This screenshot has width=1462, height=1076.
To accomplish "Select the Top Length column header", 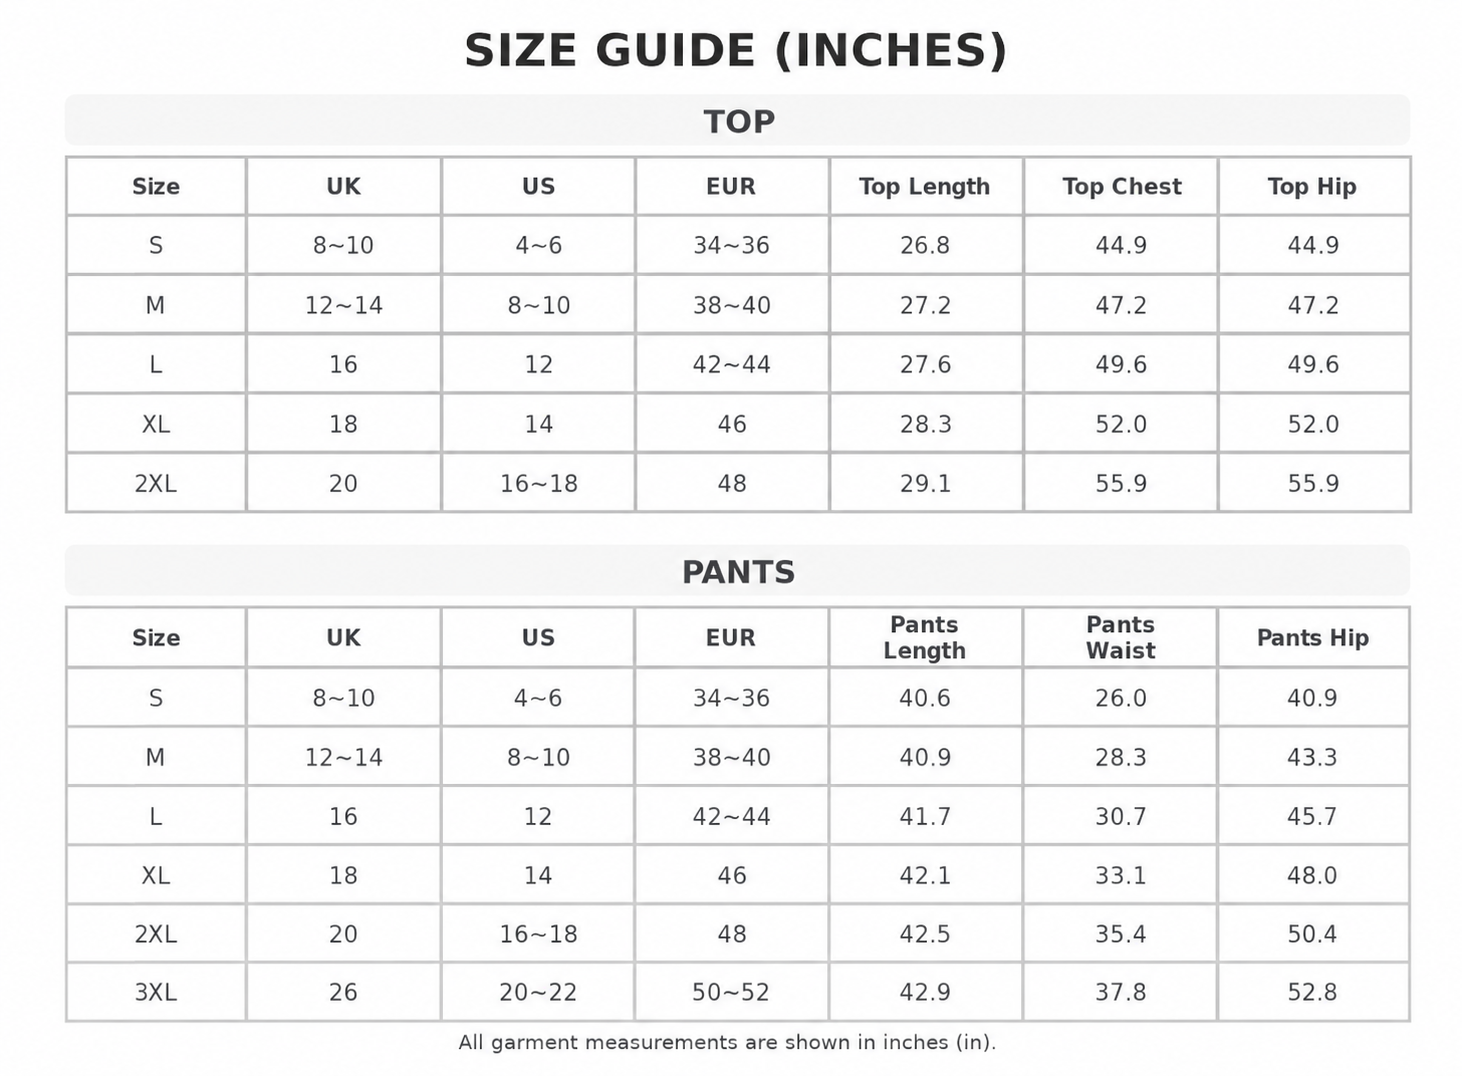I will [925, 186].
